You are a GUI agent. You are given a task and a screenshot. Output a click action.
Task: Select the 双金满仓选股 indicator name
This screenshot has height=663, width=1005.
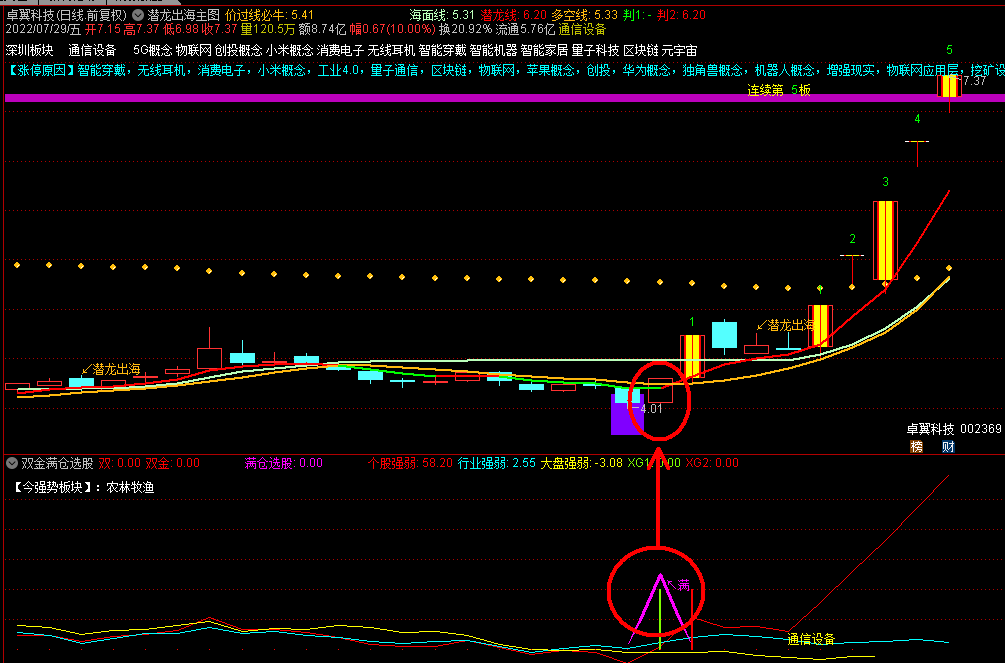pos(58,463)
